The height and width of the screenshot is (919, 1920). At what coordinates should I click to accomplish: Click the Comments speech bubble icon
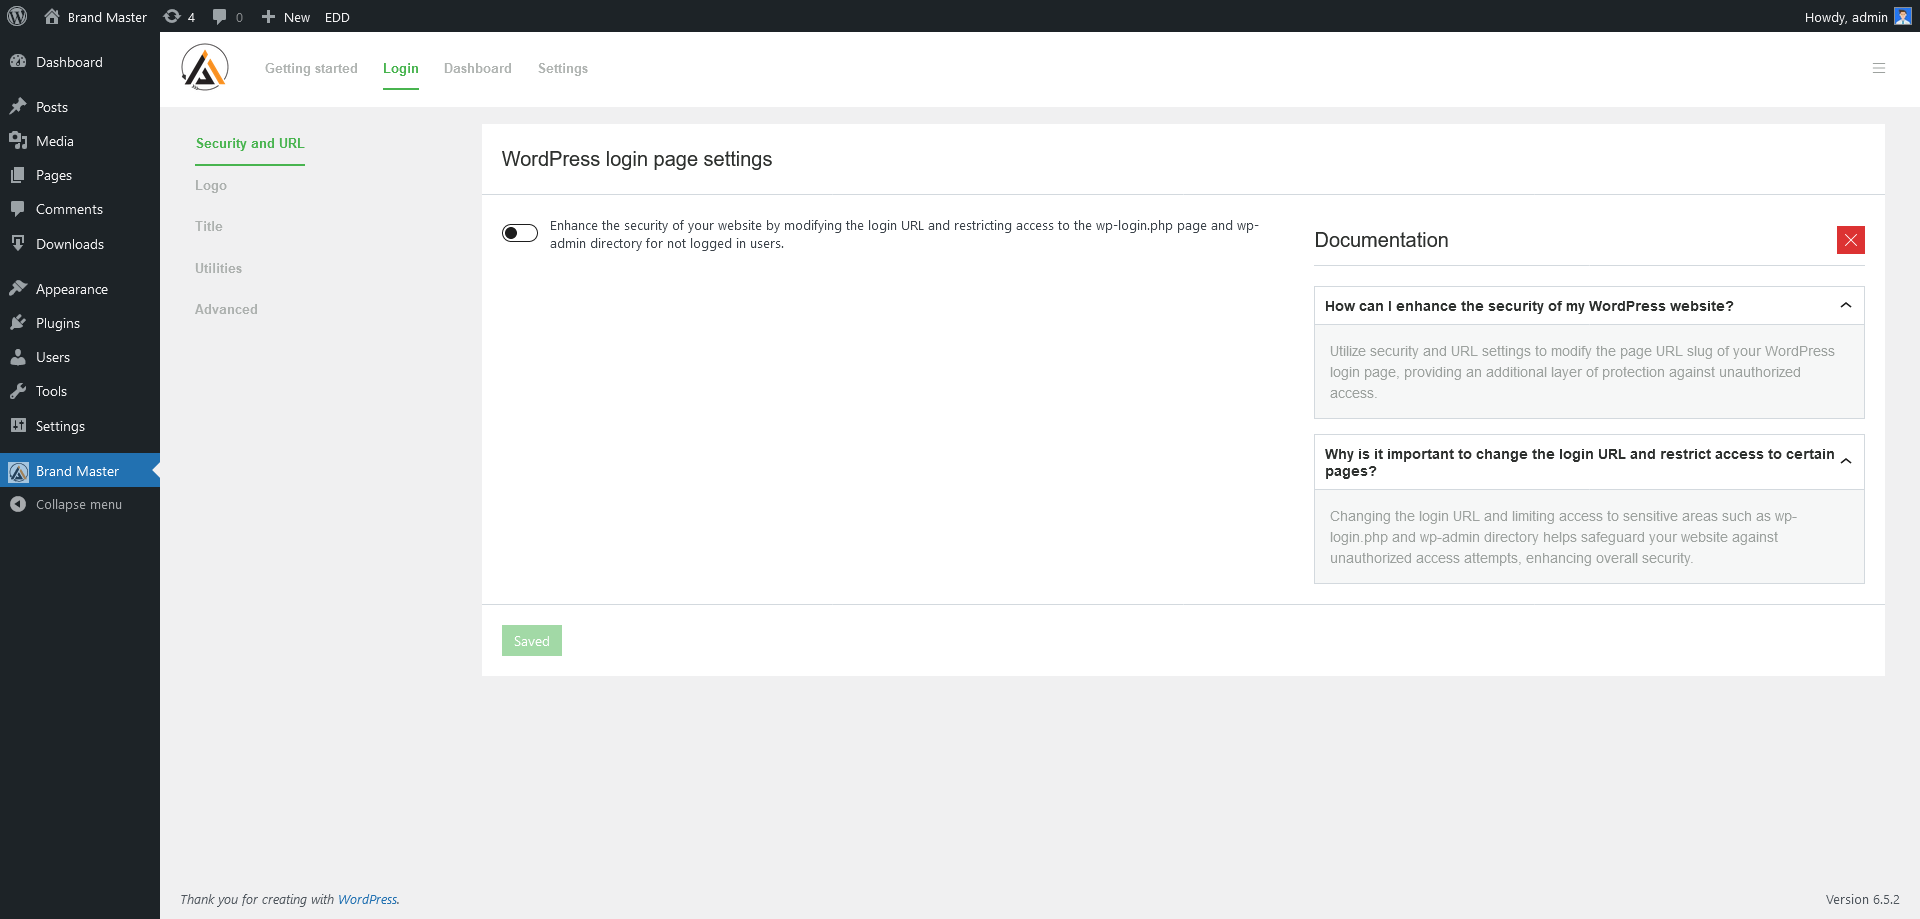point(18,209)
